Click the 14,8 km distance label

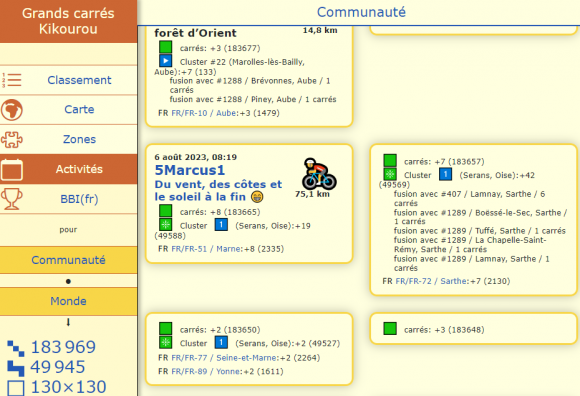320,30
